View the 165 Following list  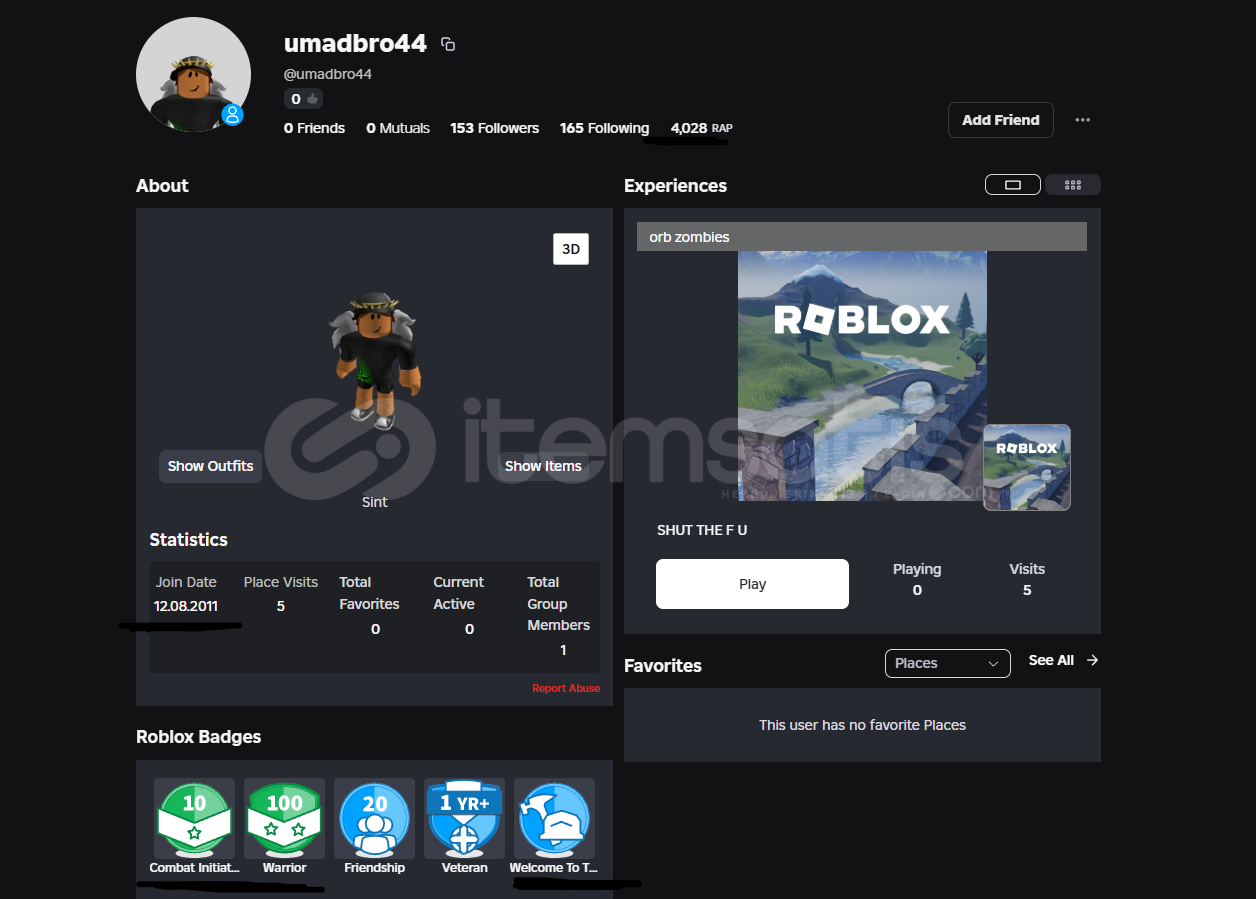(604, 128)
